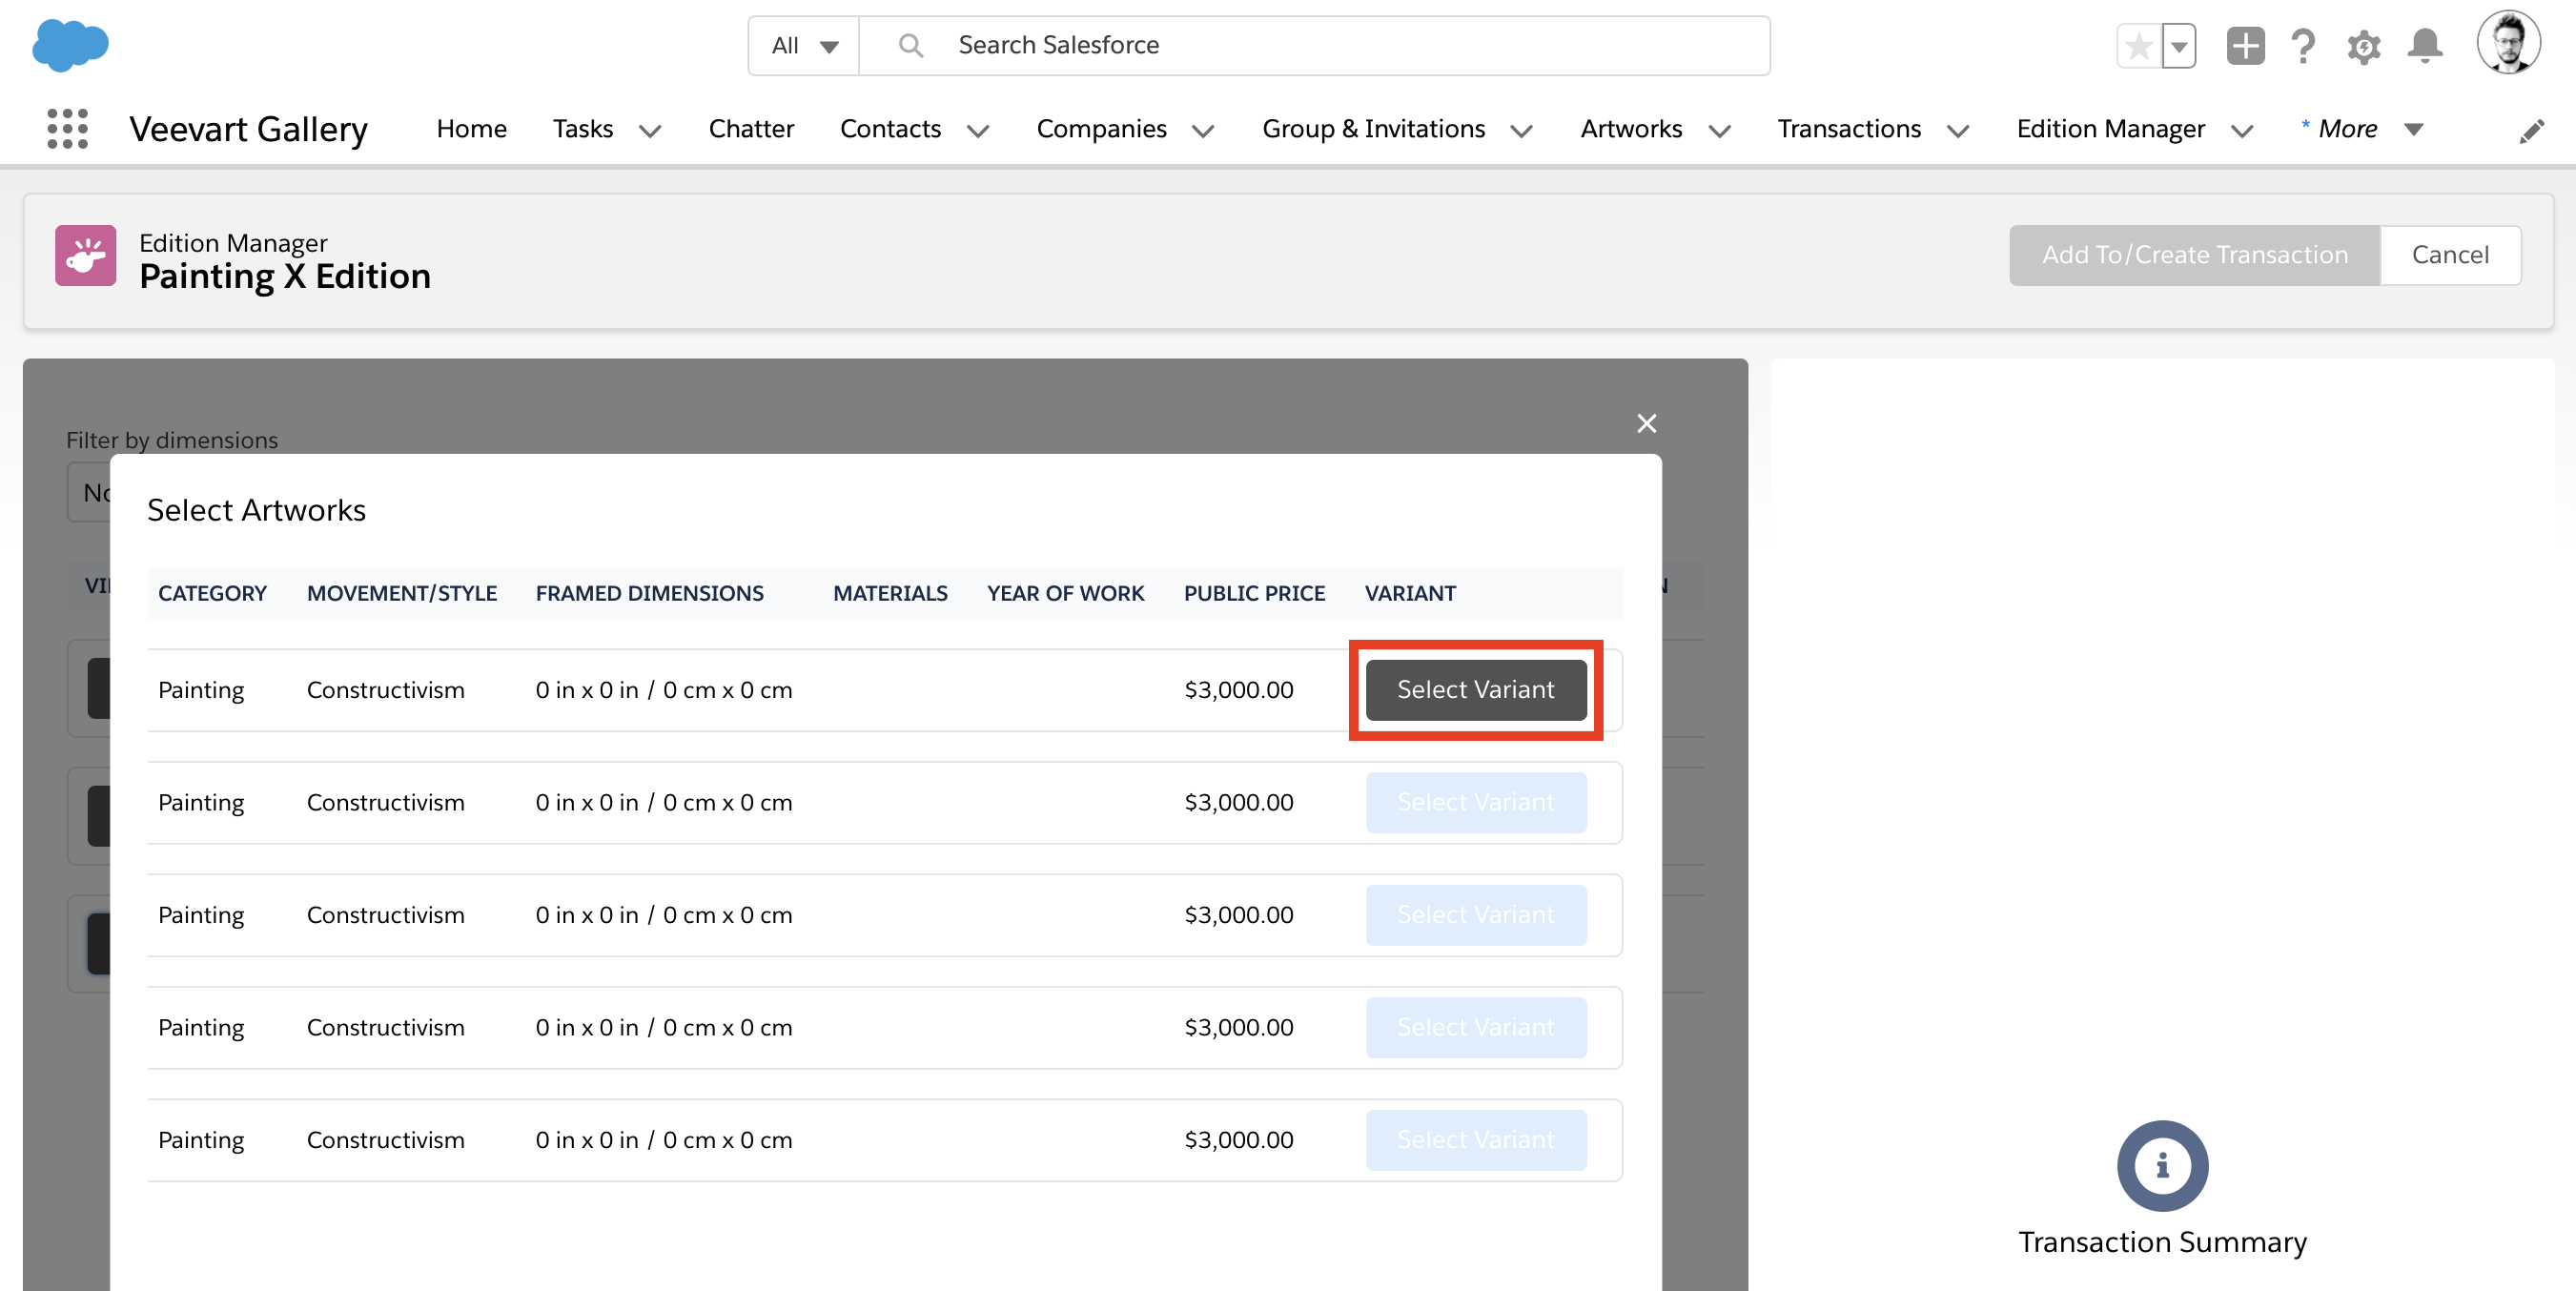Viewport: 2576px width, 1291px height.
Task: Click the highlighted Select Variant button
Action: pyautogui.click(x=1476, y=689)
